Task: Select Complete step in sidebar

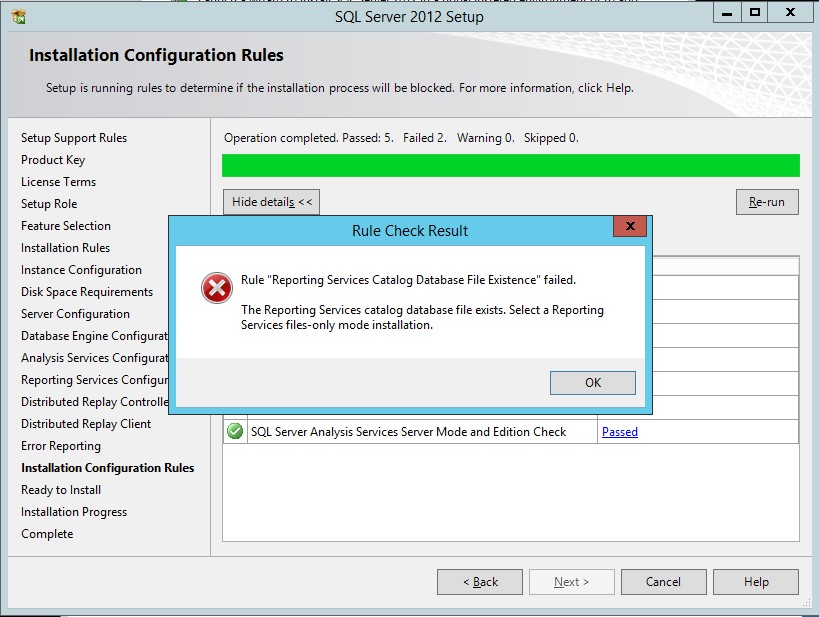Action: [47, 533]
